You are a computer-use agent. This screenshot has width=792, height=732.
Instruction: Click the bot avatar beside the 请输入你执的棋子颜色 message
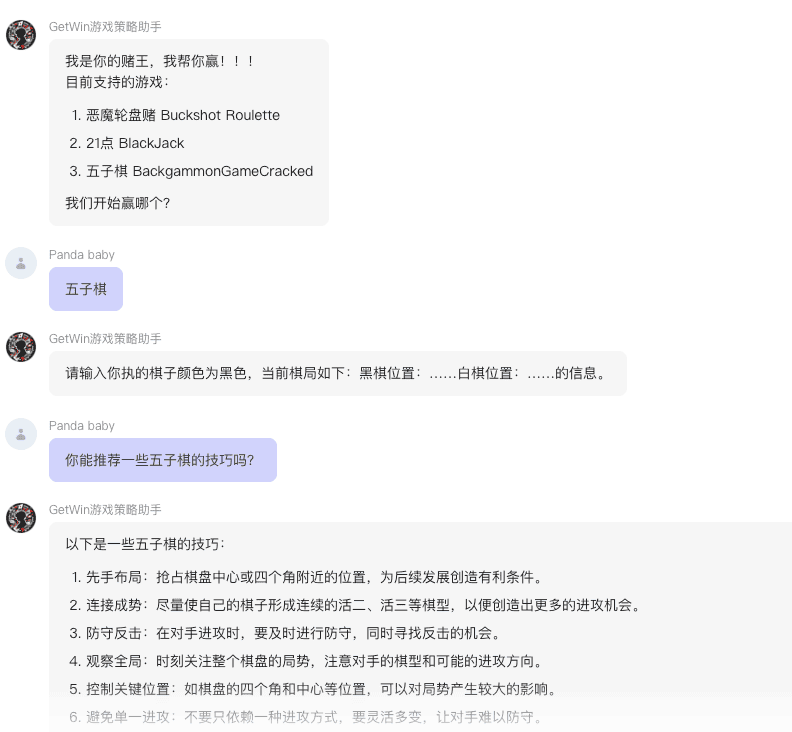[21, 347]
